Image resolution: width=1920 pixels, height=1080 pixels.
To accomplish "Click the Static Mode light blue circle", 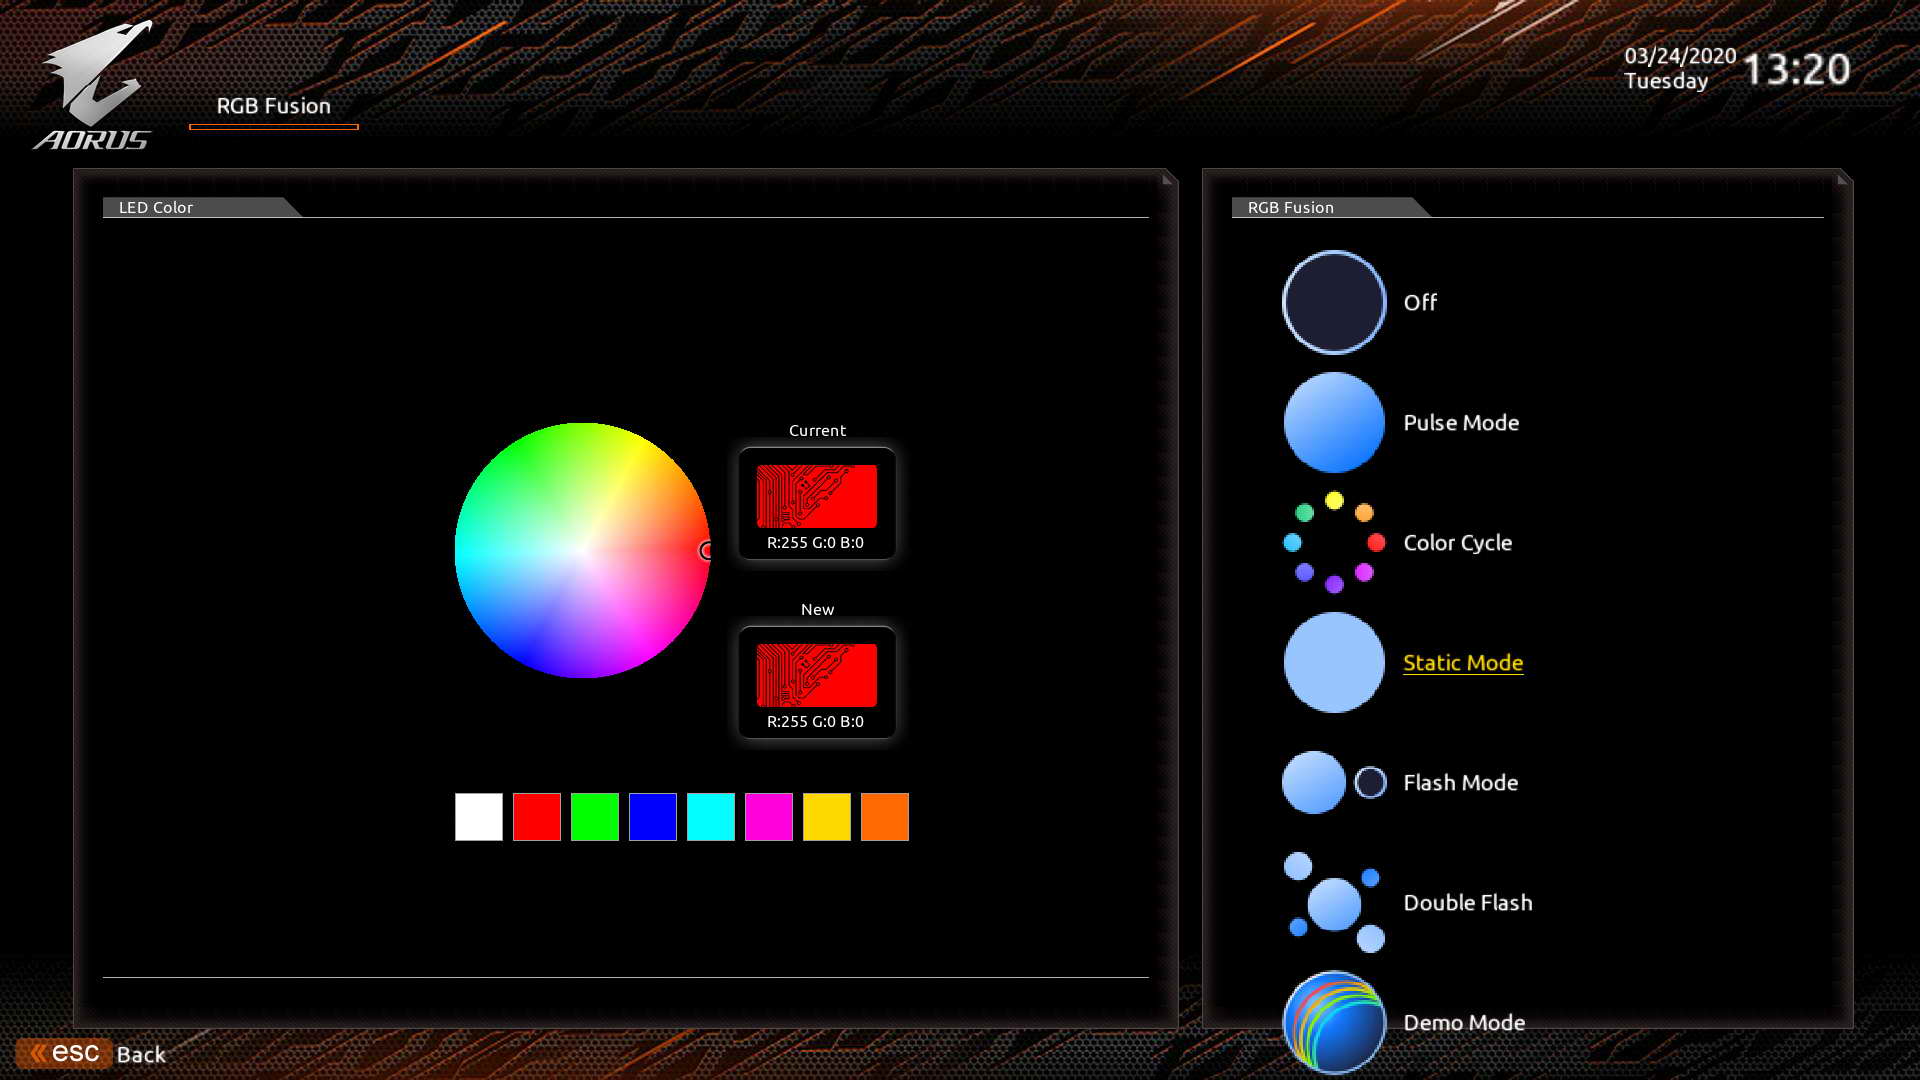I will click(1334, 662).
